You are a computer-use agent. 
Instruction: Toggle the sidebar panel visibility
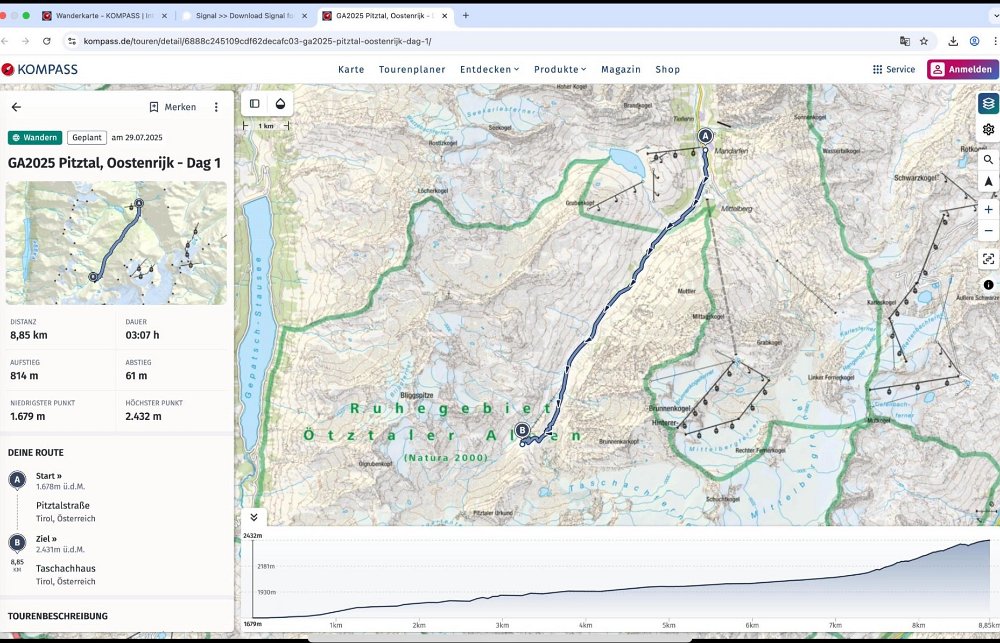[255, 103]
